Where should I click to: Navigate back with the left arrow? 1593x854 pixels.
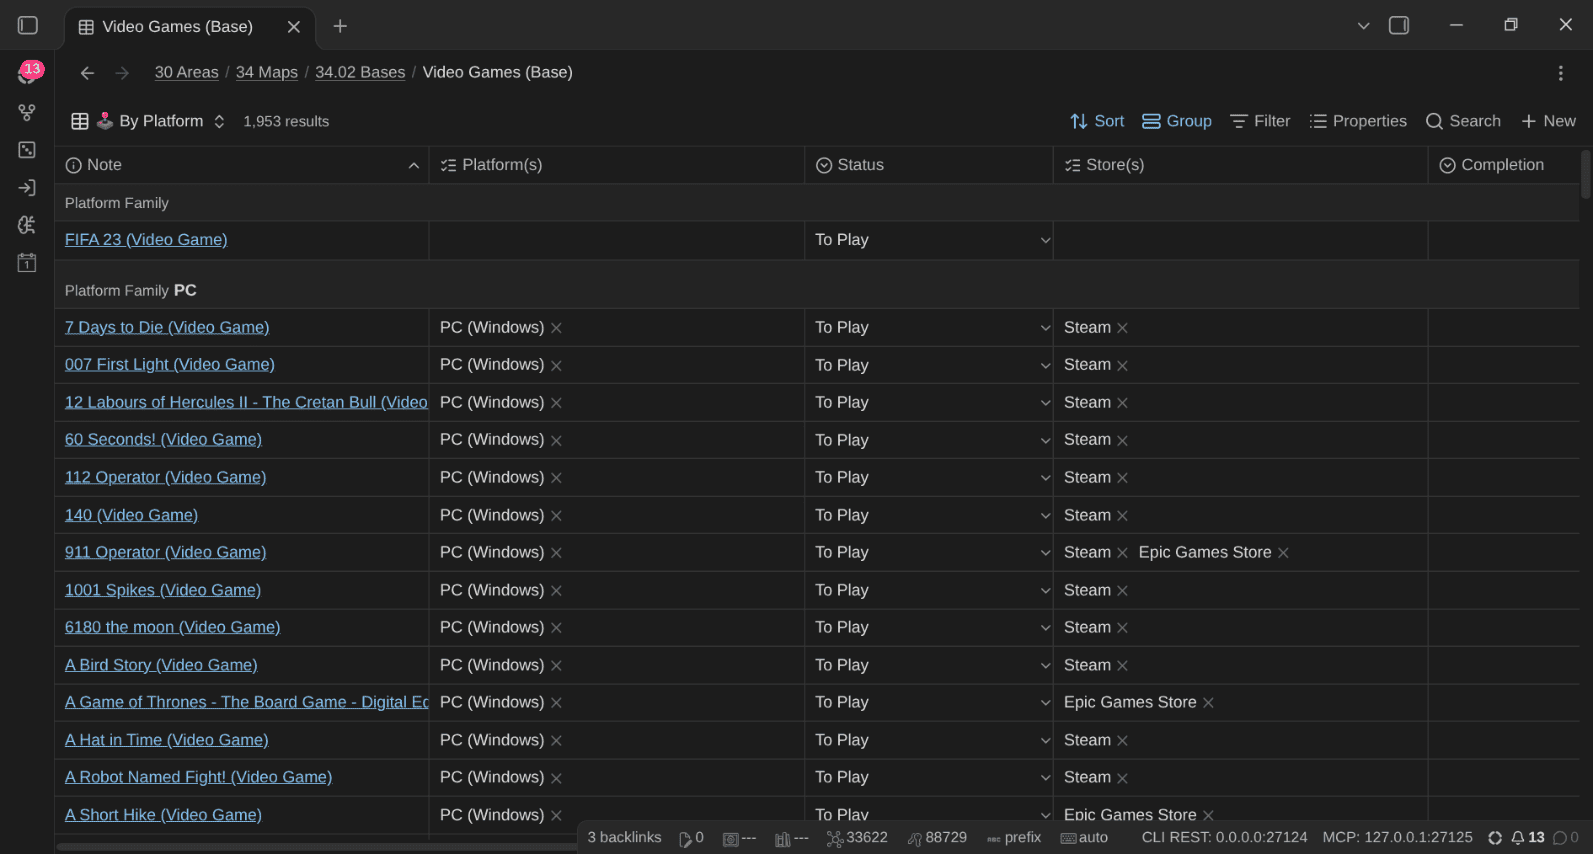87,73
